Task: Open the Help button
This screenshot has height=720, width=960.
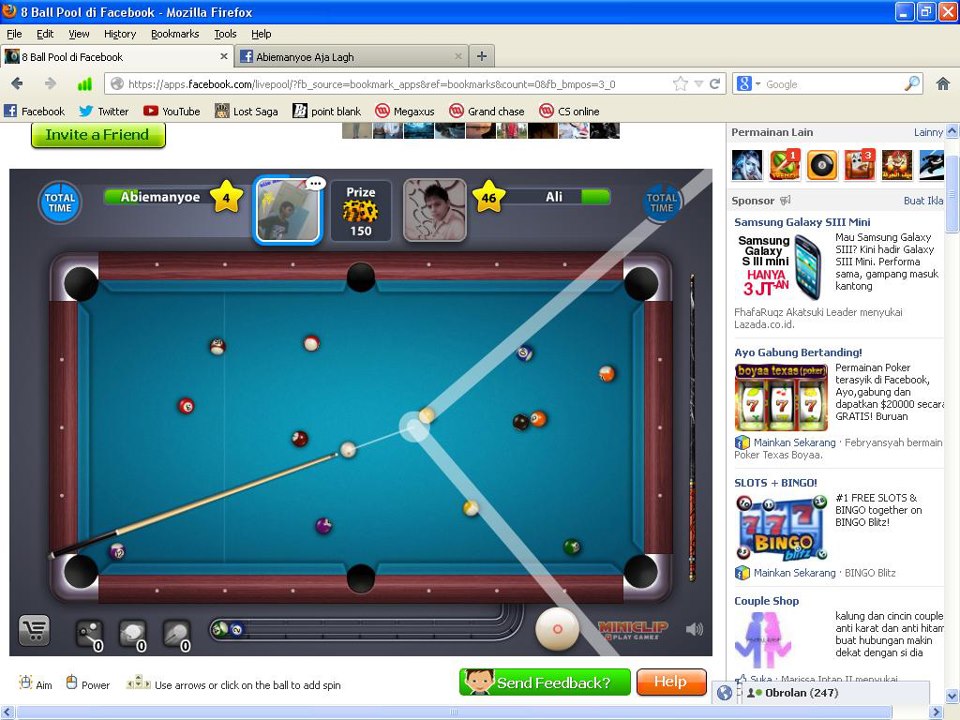Action: pyautogui.click(x=671, y=681)
